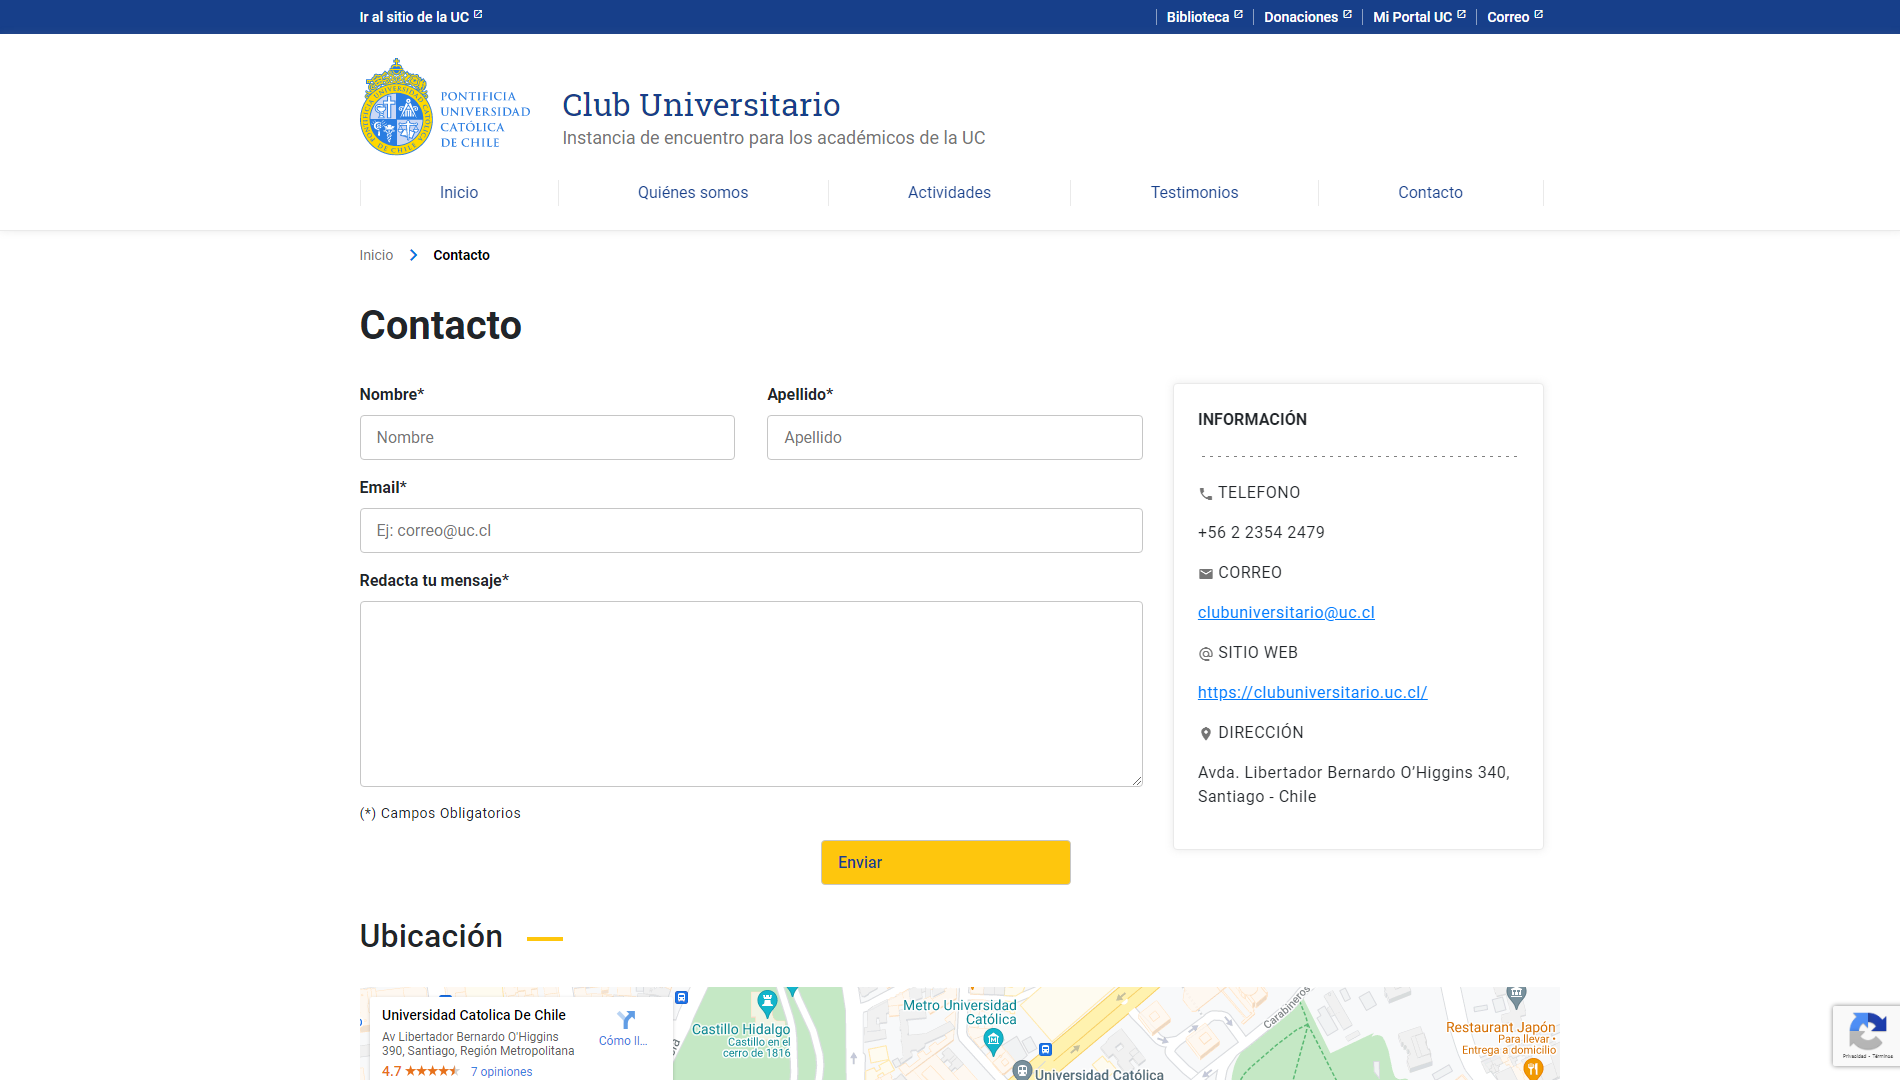Click the directions arrow icon on map card

click(626, 1020)
